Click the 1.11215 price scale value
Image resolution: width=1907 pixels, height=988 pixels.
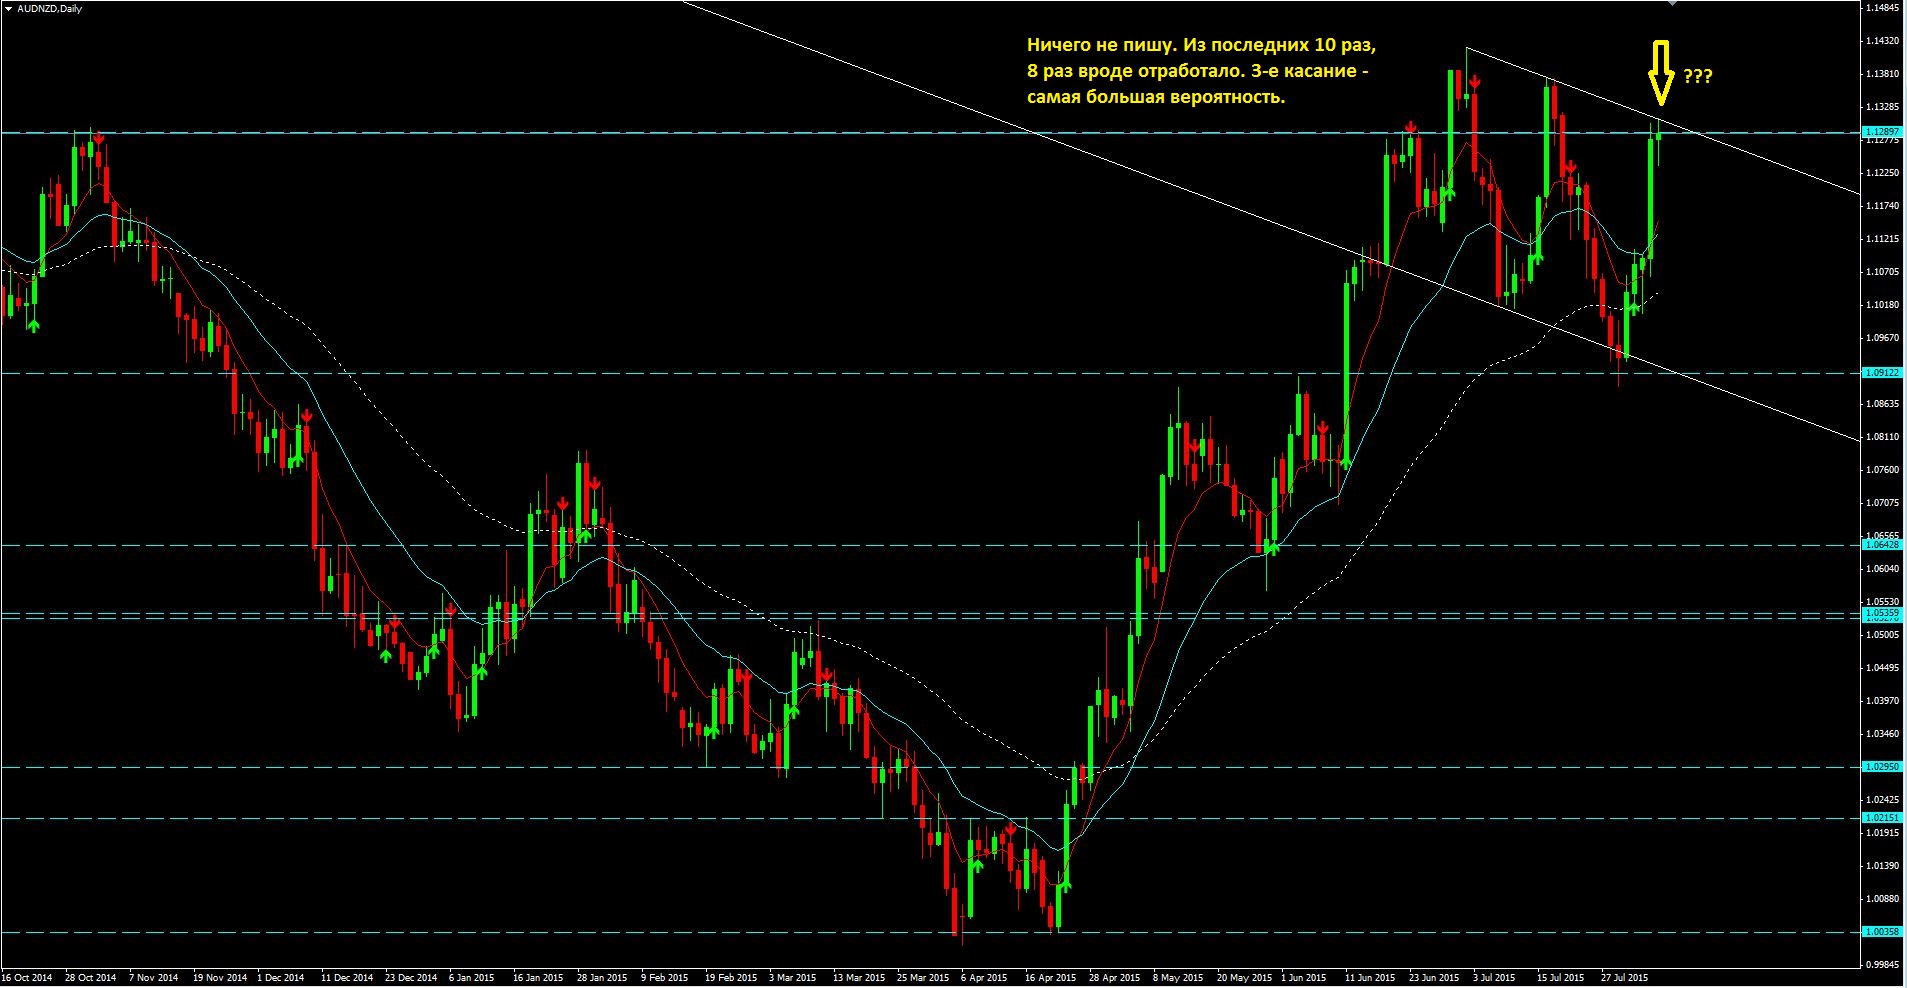1883,239
